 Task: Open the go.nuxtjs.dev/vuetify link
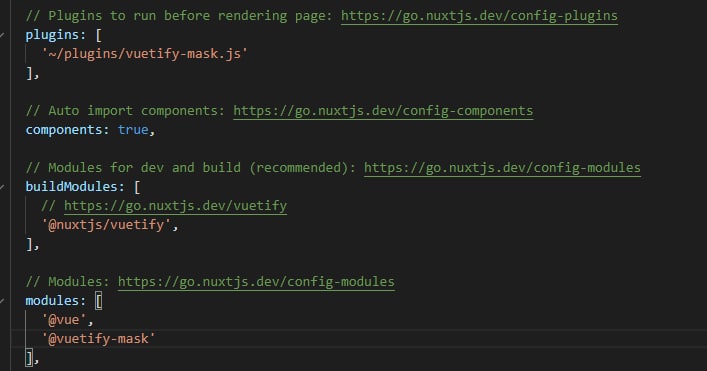tap(175, 206)
